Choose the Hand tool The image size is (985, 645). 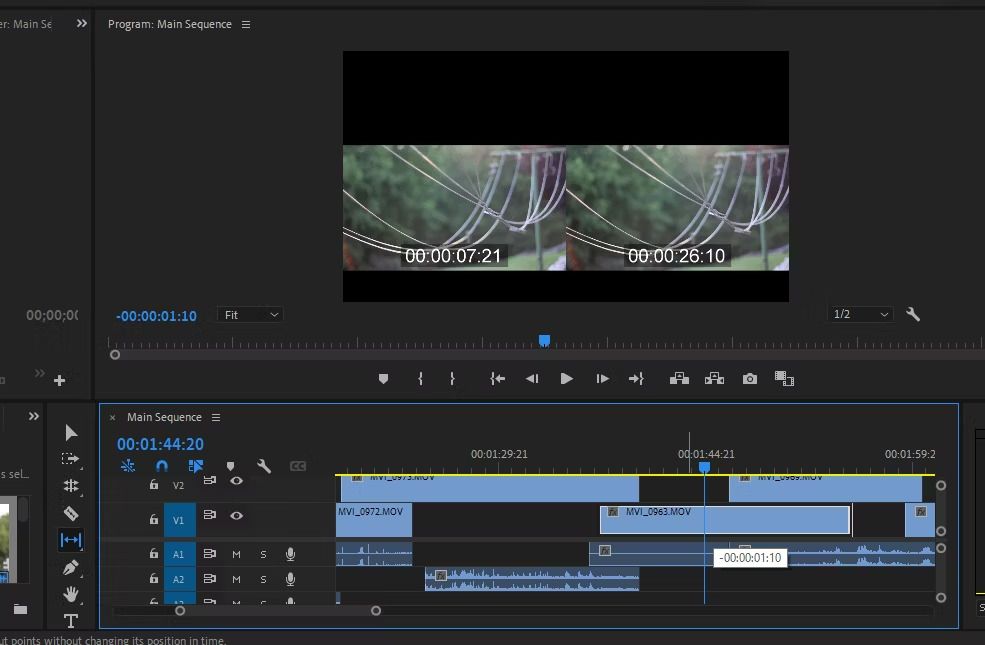pos(71,594)
